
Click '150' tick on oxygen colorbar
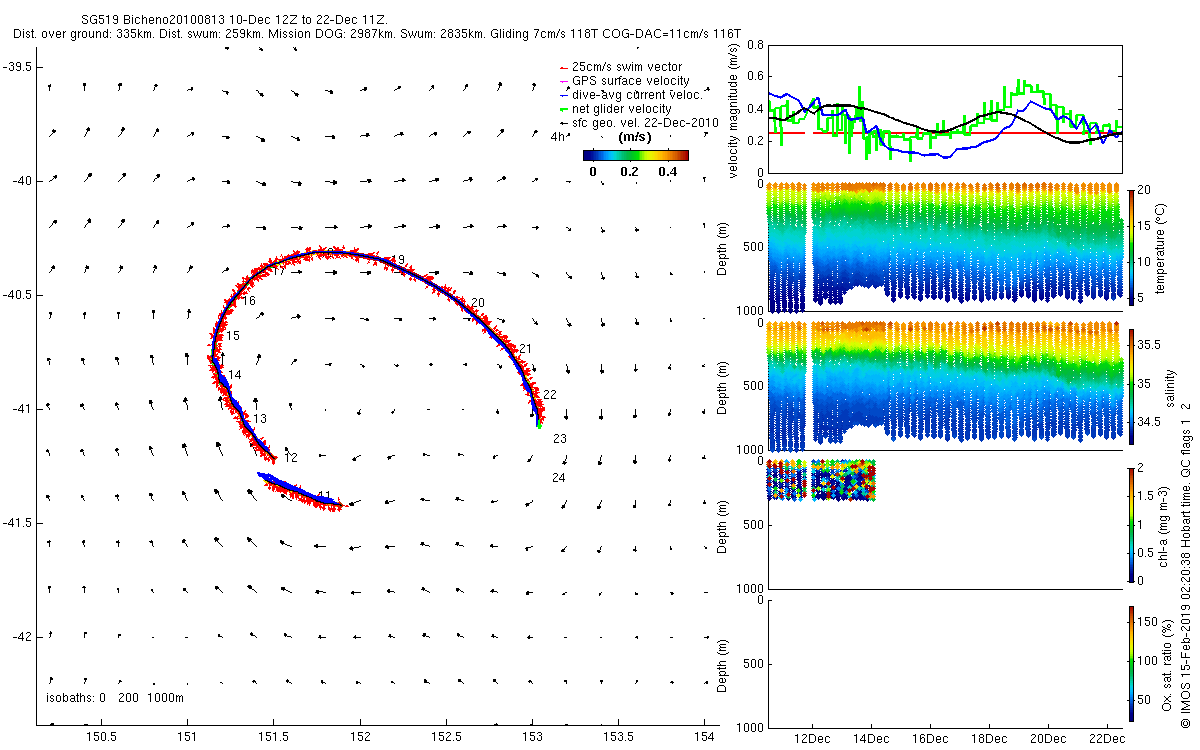pyautogui.click(x=1148, y=622)
